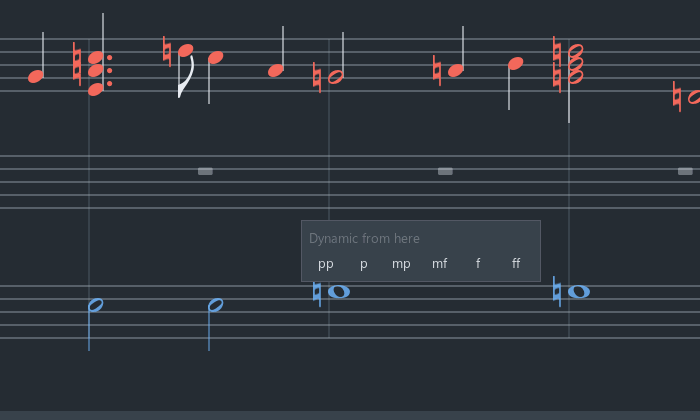Select the red single half note with a natural above the popup
The image size is (700, 420).
(336, 77)
